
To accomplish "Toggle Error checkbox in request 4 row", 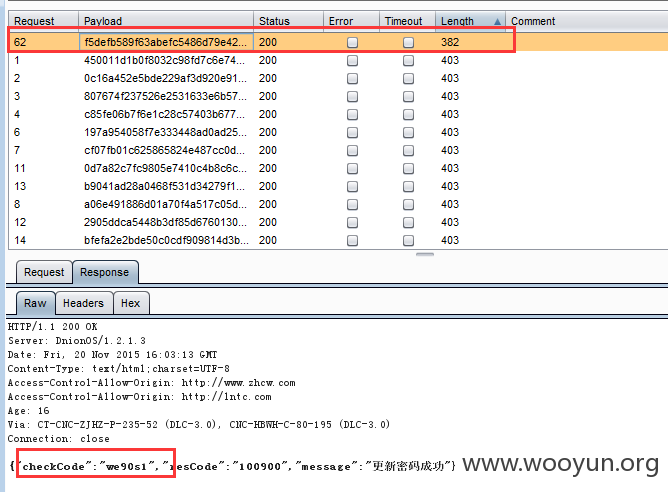I will pyautogui.click(x=352, y=114).
